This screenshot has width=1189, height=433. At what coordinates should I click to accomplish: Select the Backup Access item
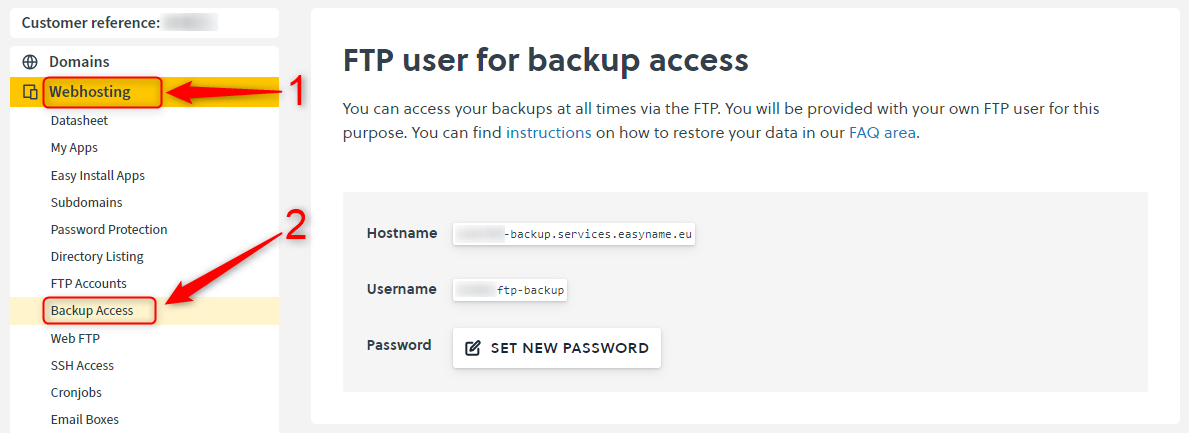point(92,310)
